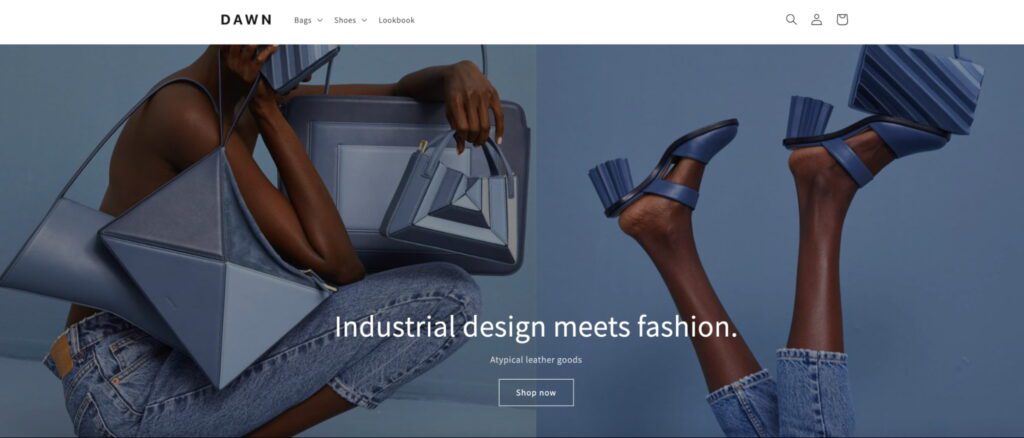Screen dimensions: 1024x438
Task: Click the account login person icon
Action: 816,20
